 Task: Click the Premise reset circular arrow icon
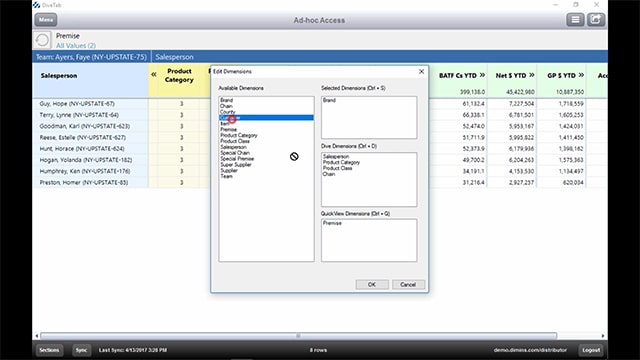[x=42, y=40]
